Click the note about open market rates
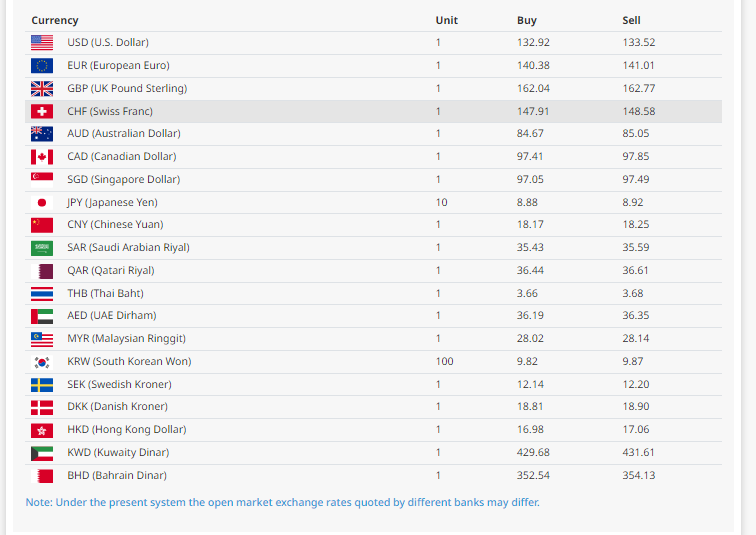Viewport: 756px width, 535px height. point(282,502)
